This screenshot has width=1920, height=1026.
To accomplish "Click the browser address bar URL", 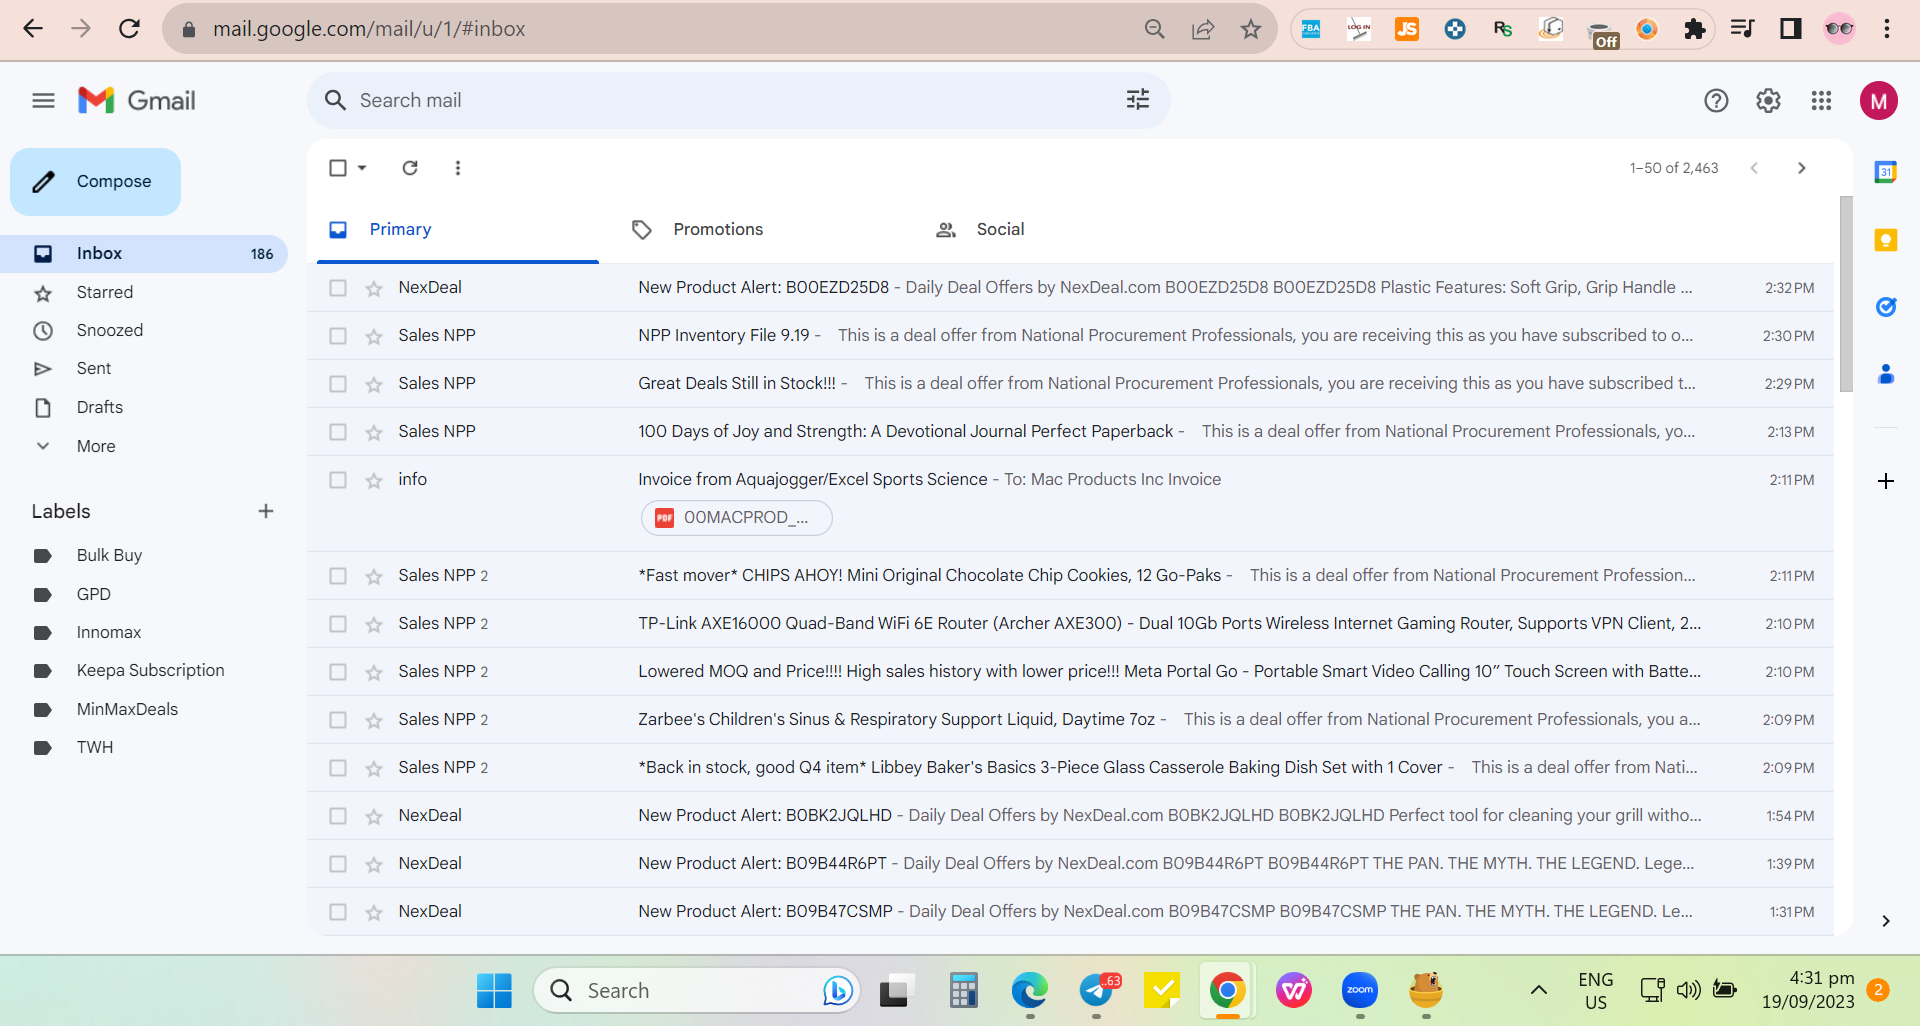I will coord(369,29).
